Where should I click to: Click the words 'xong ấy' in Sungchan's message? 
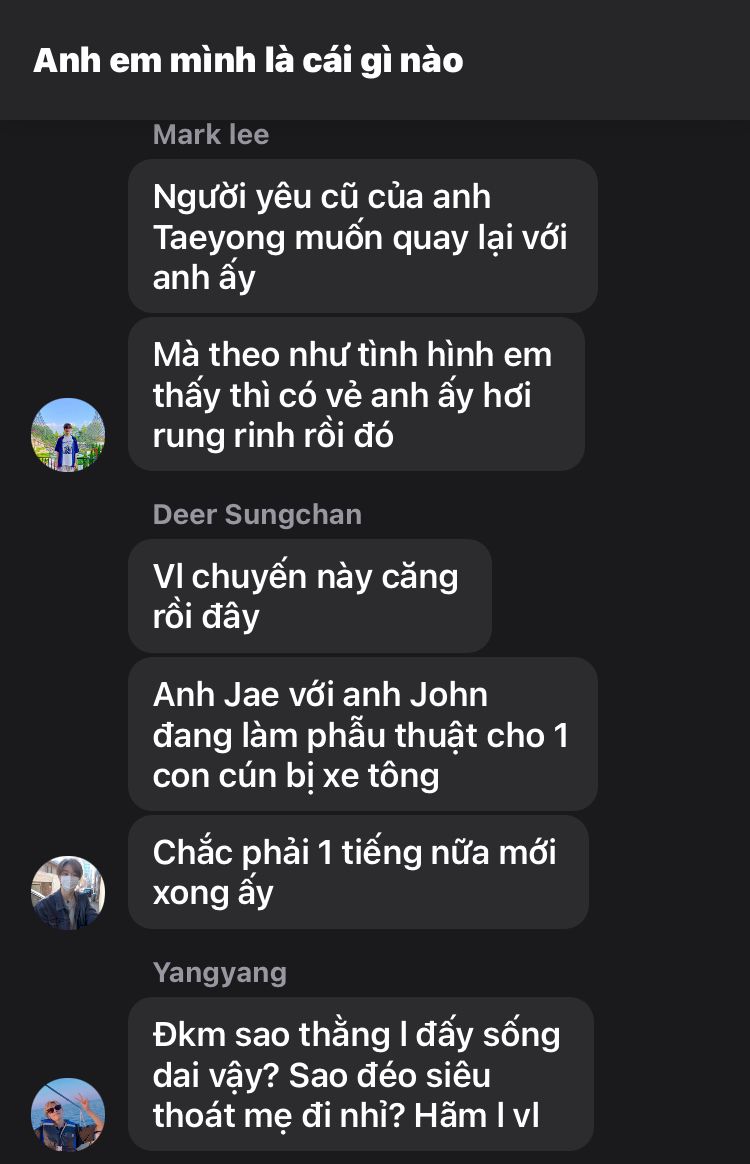(213, 893)
